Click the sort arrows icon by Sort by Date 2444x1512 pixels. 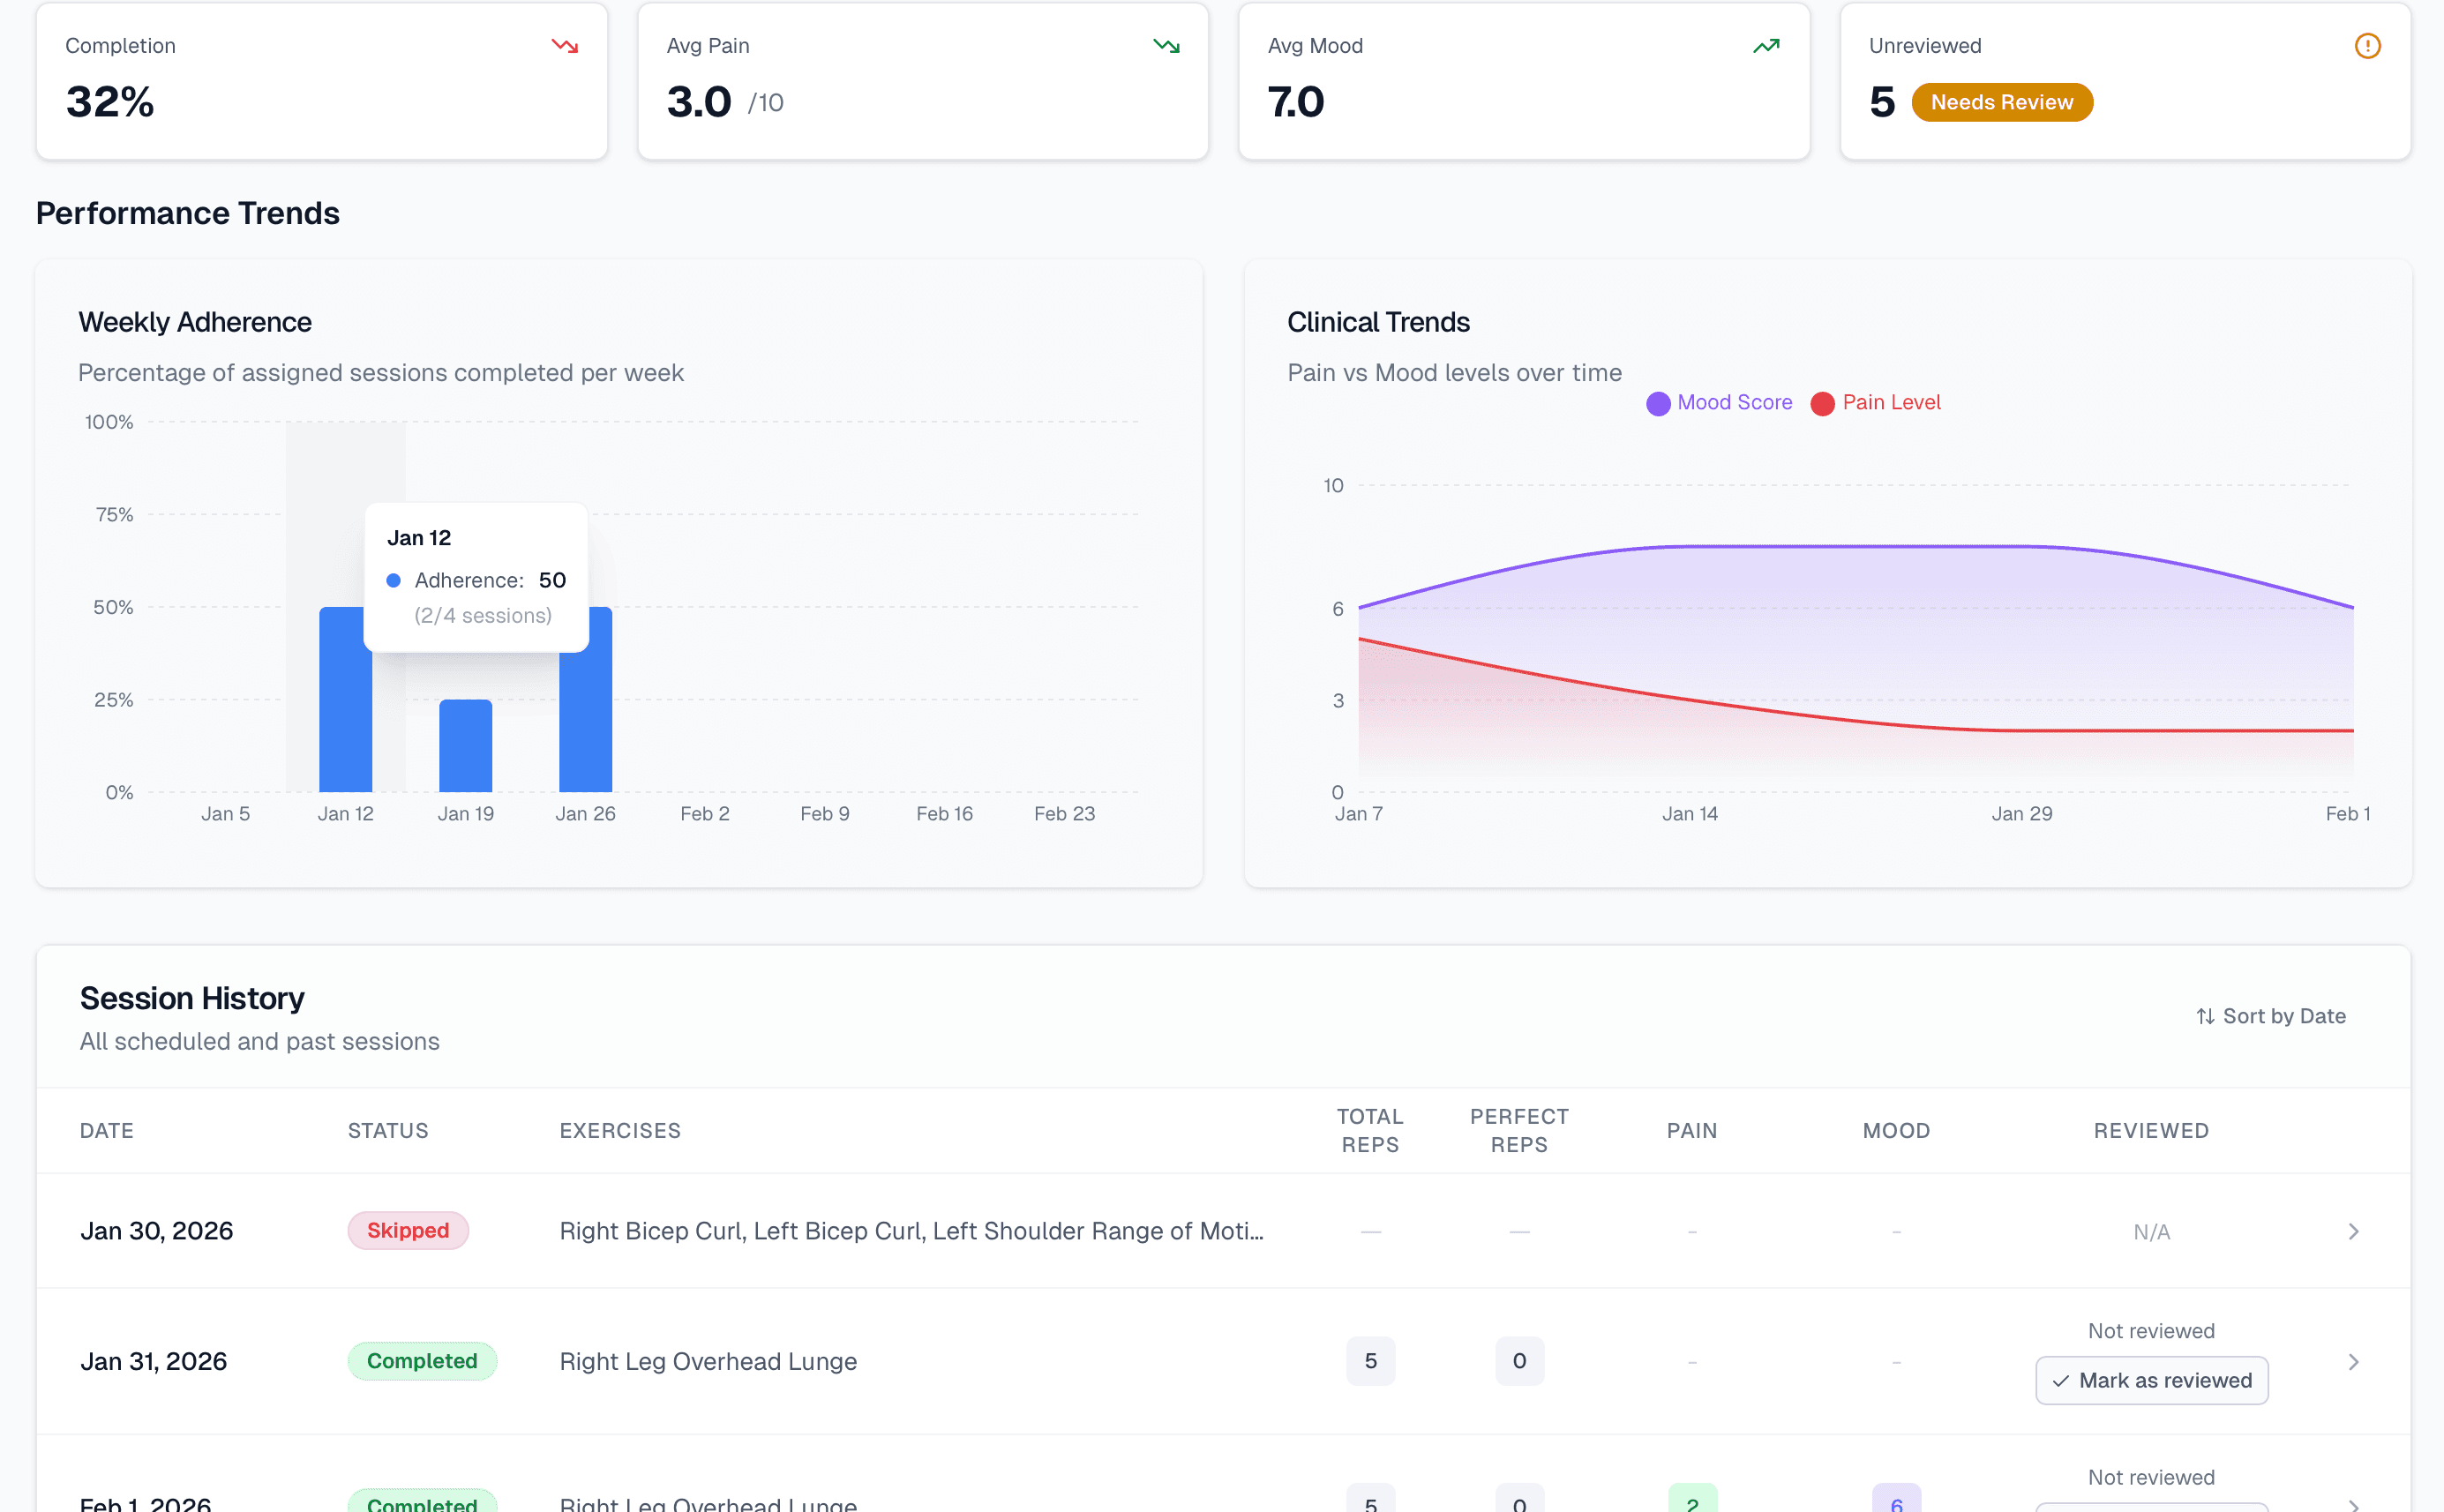point(2205,1016)
